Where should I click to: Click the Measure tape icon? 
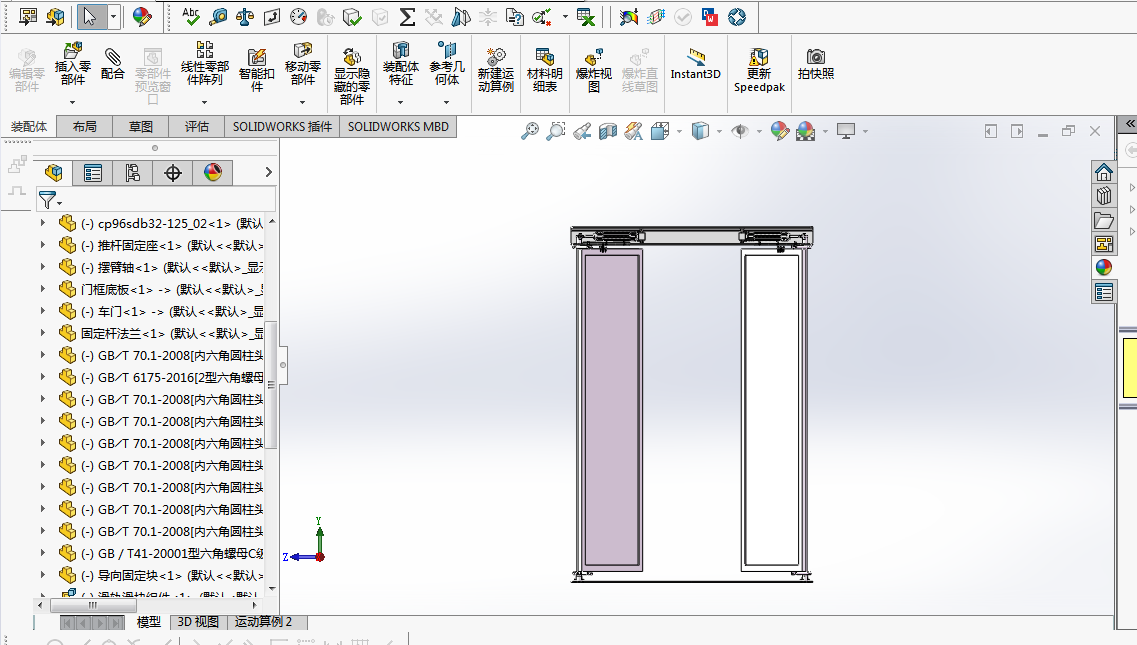(x=218, y=17)
